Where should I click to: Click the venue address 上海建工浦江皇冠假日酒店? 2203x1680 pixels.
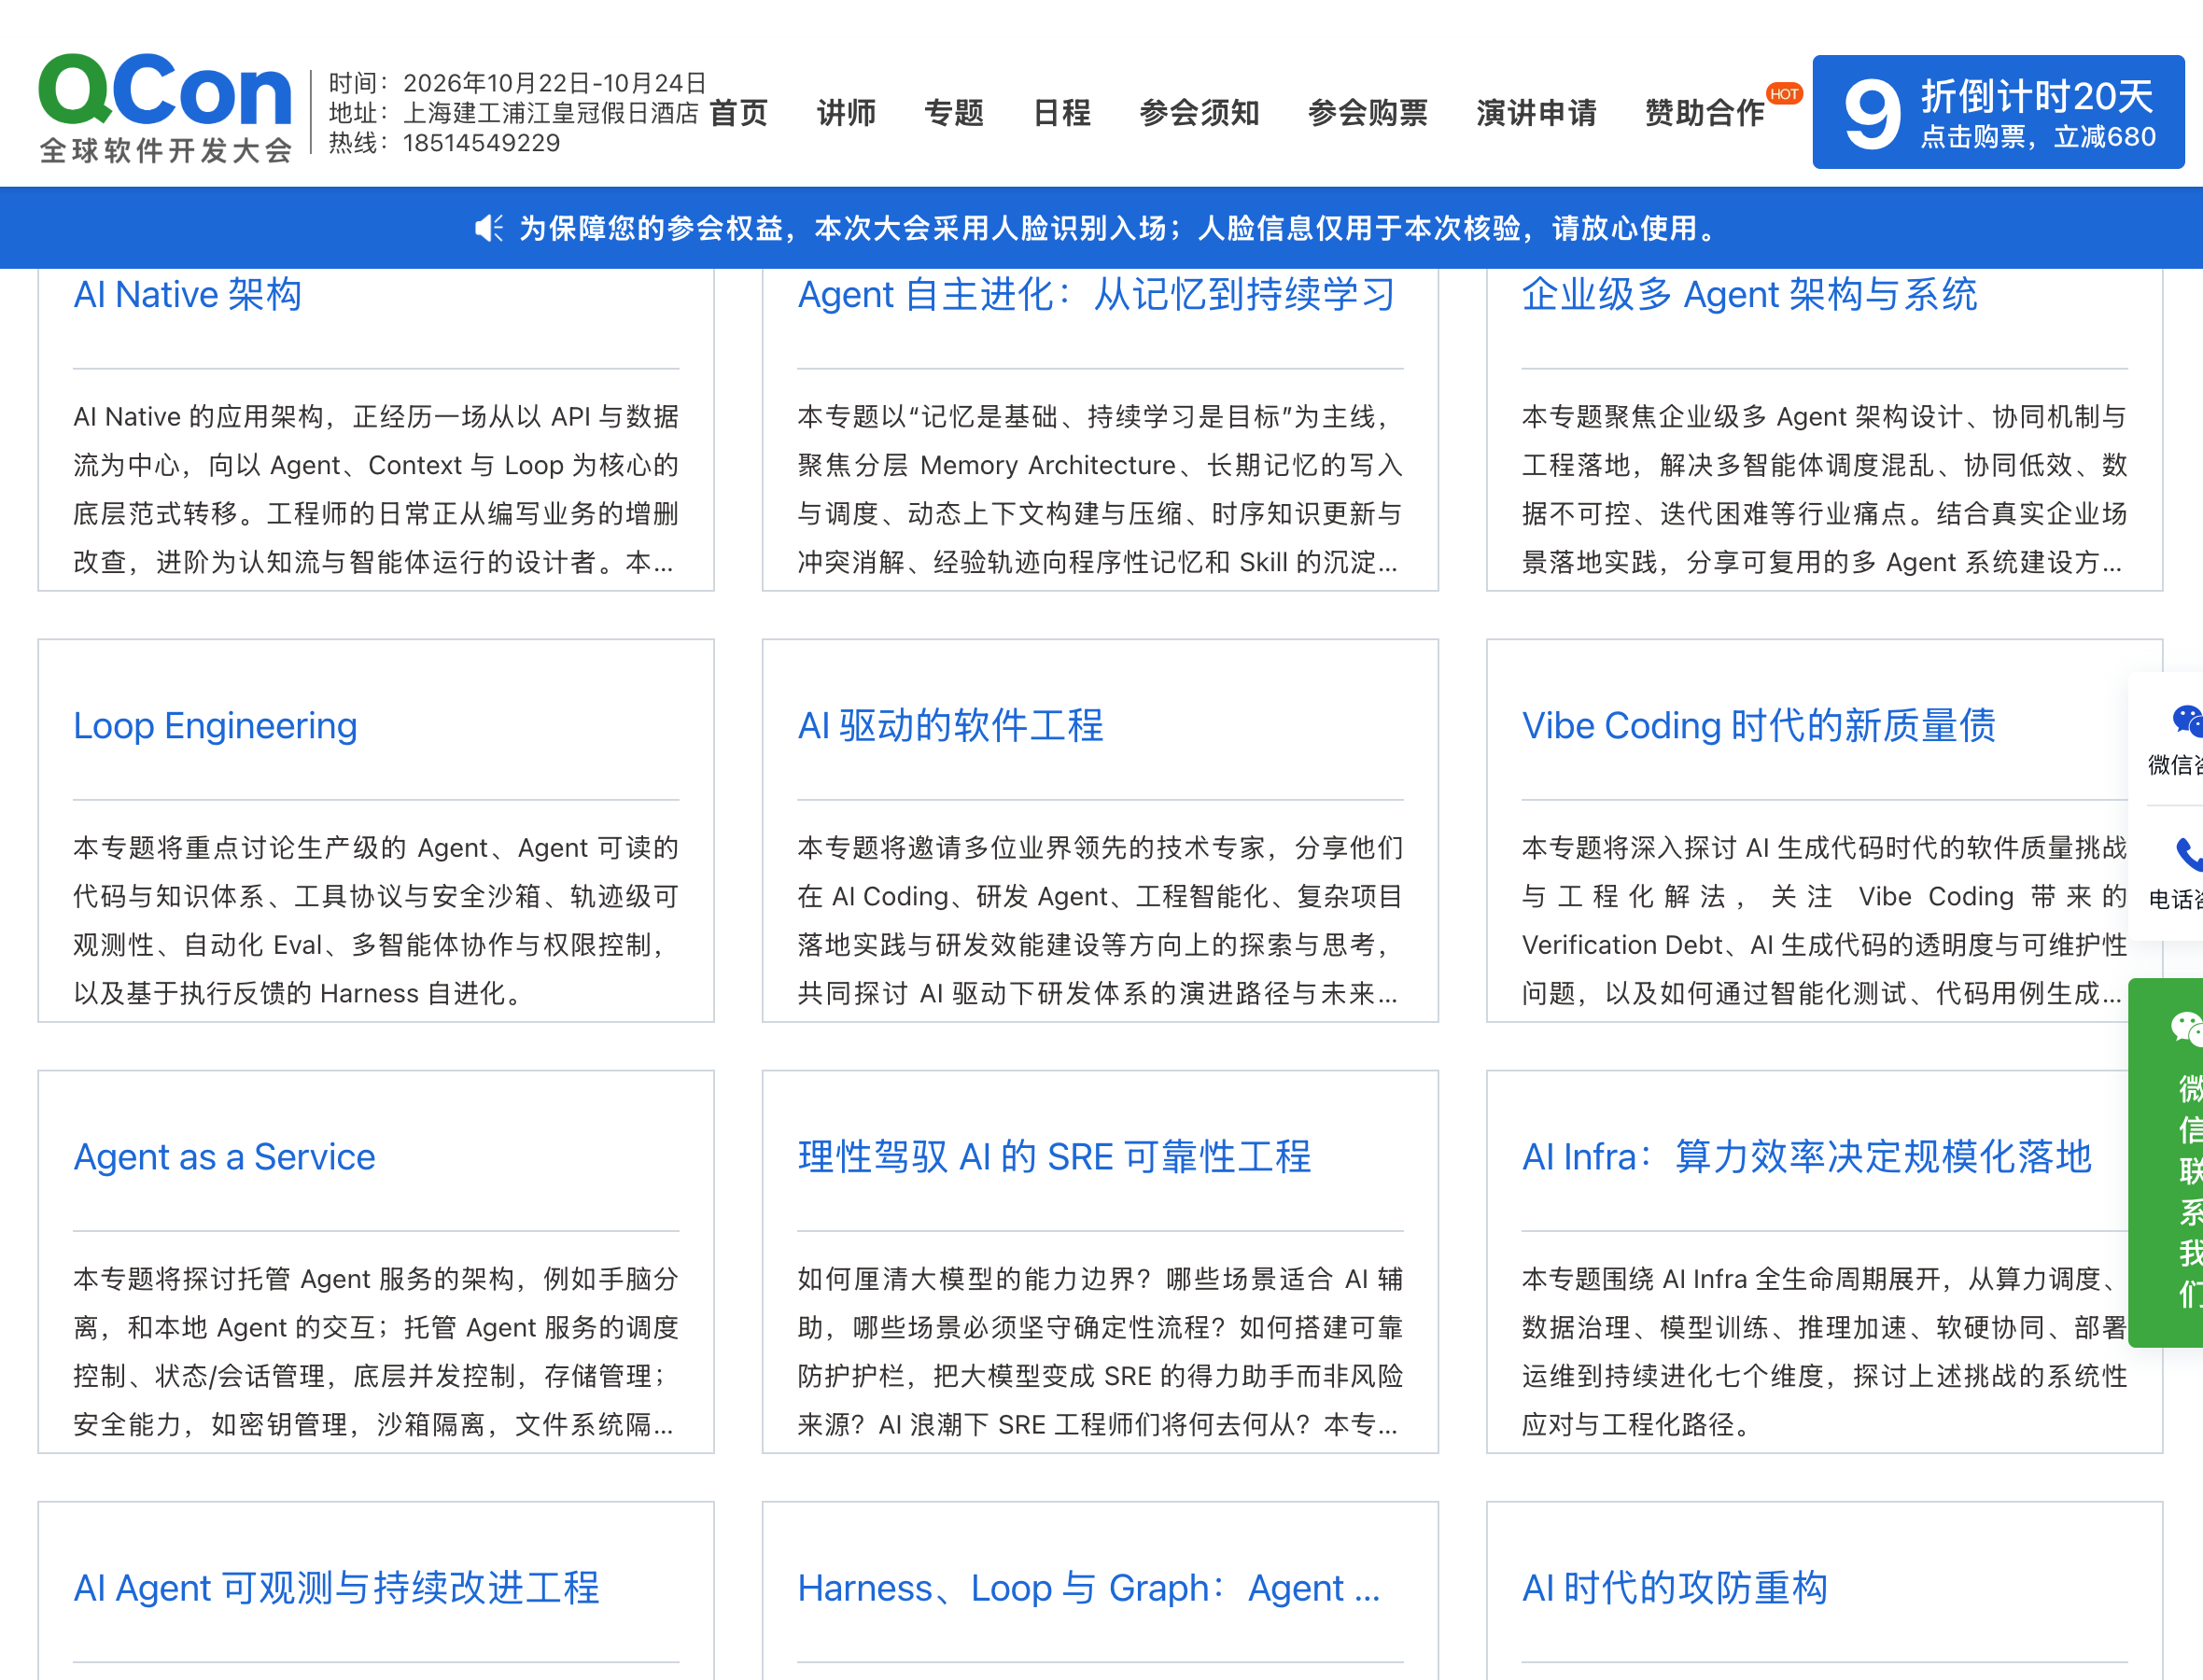pyautogui.click(x=550, y=113)
